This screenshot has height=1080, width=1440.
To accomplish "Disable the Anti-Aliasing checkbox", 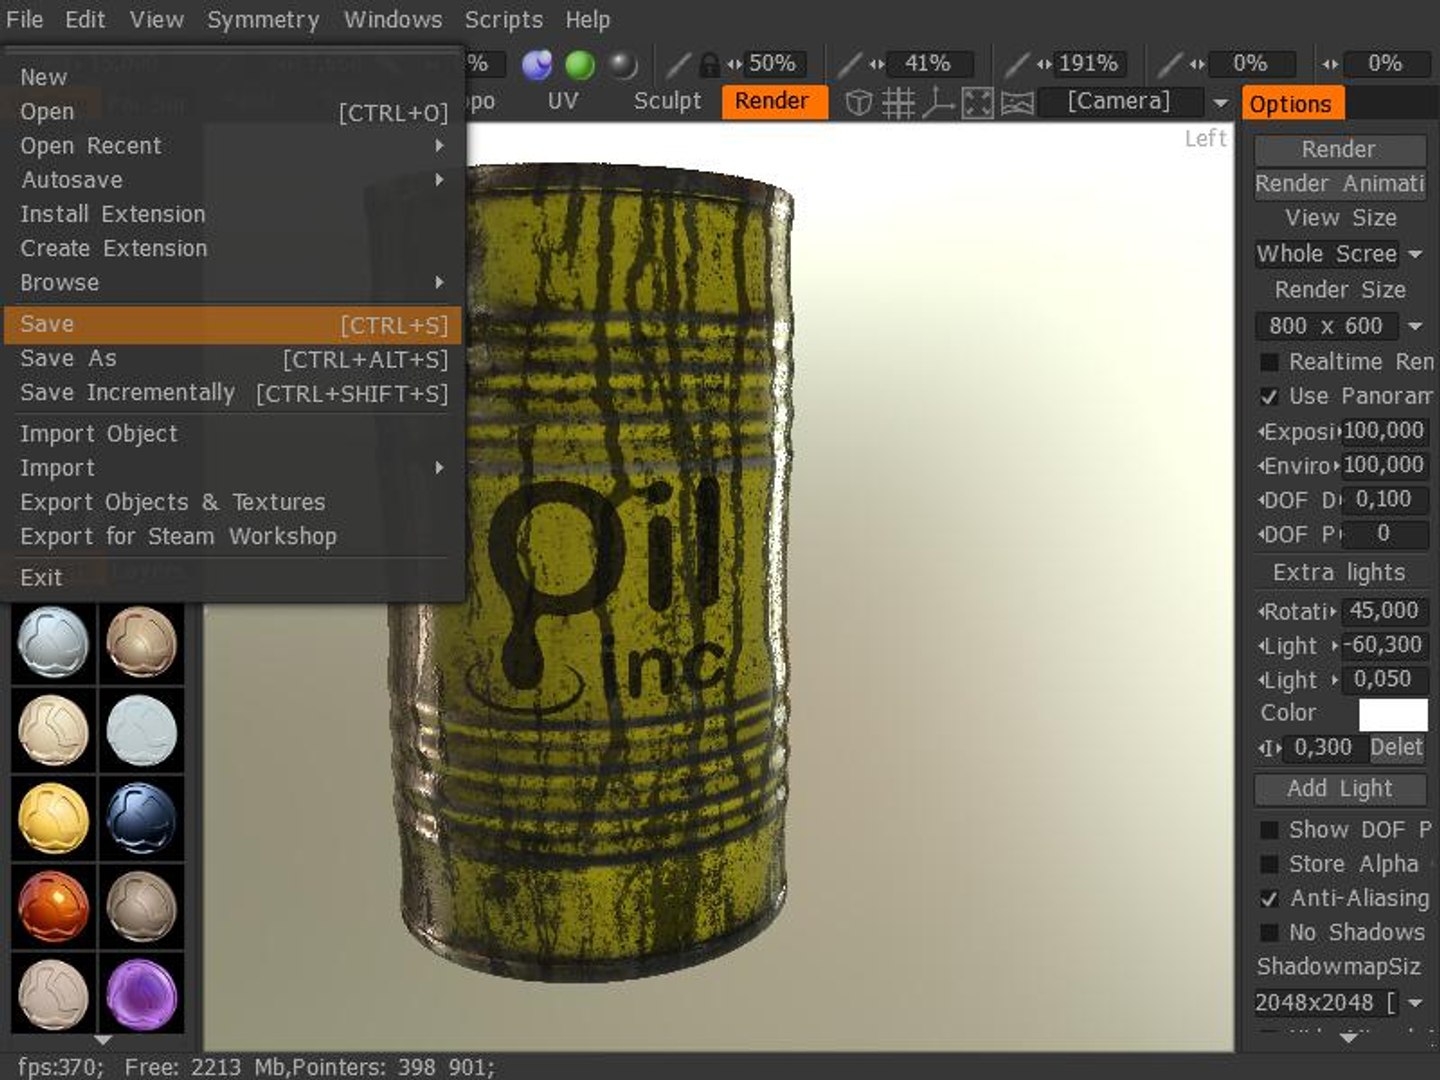I will coord(1269,899).
